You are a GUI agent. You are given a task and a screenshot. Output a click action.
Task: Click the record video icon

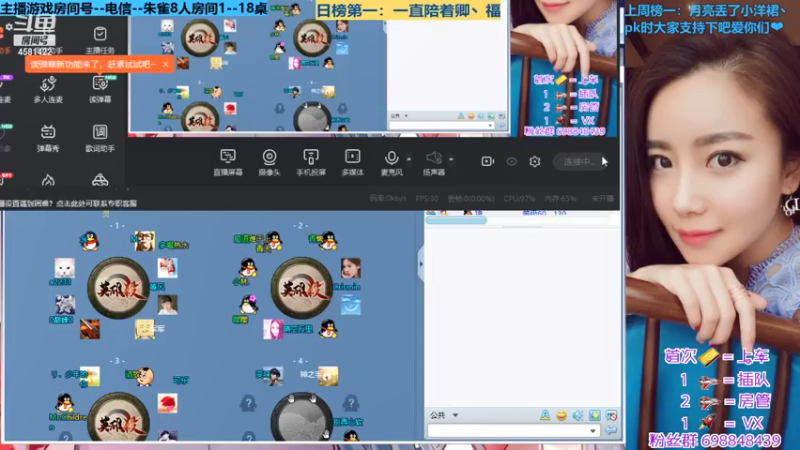pyautogui.click(x=487, y=161)
